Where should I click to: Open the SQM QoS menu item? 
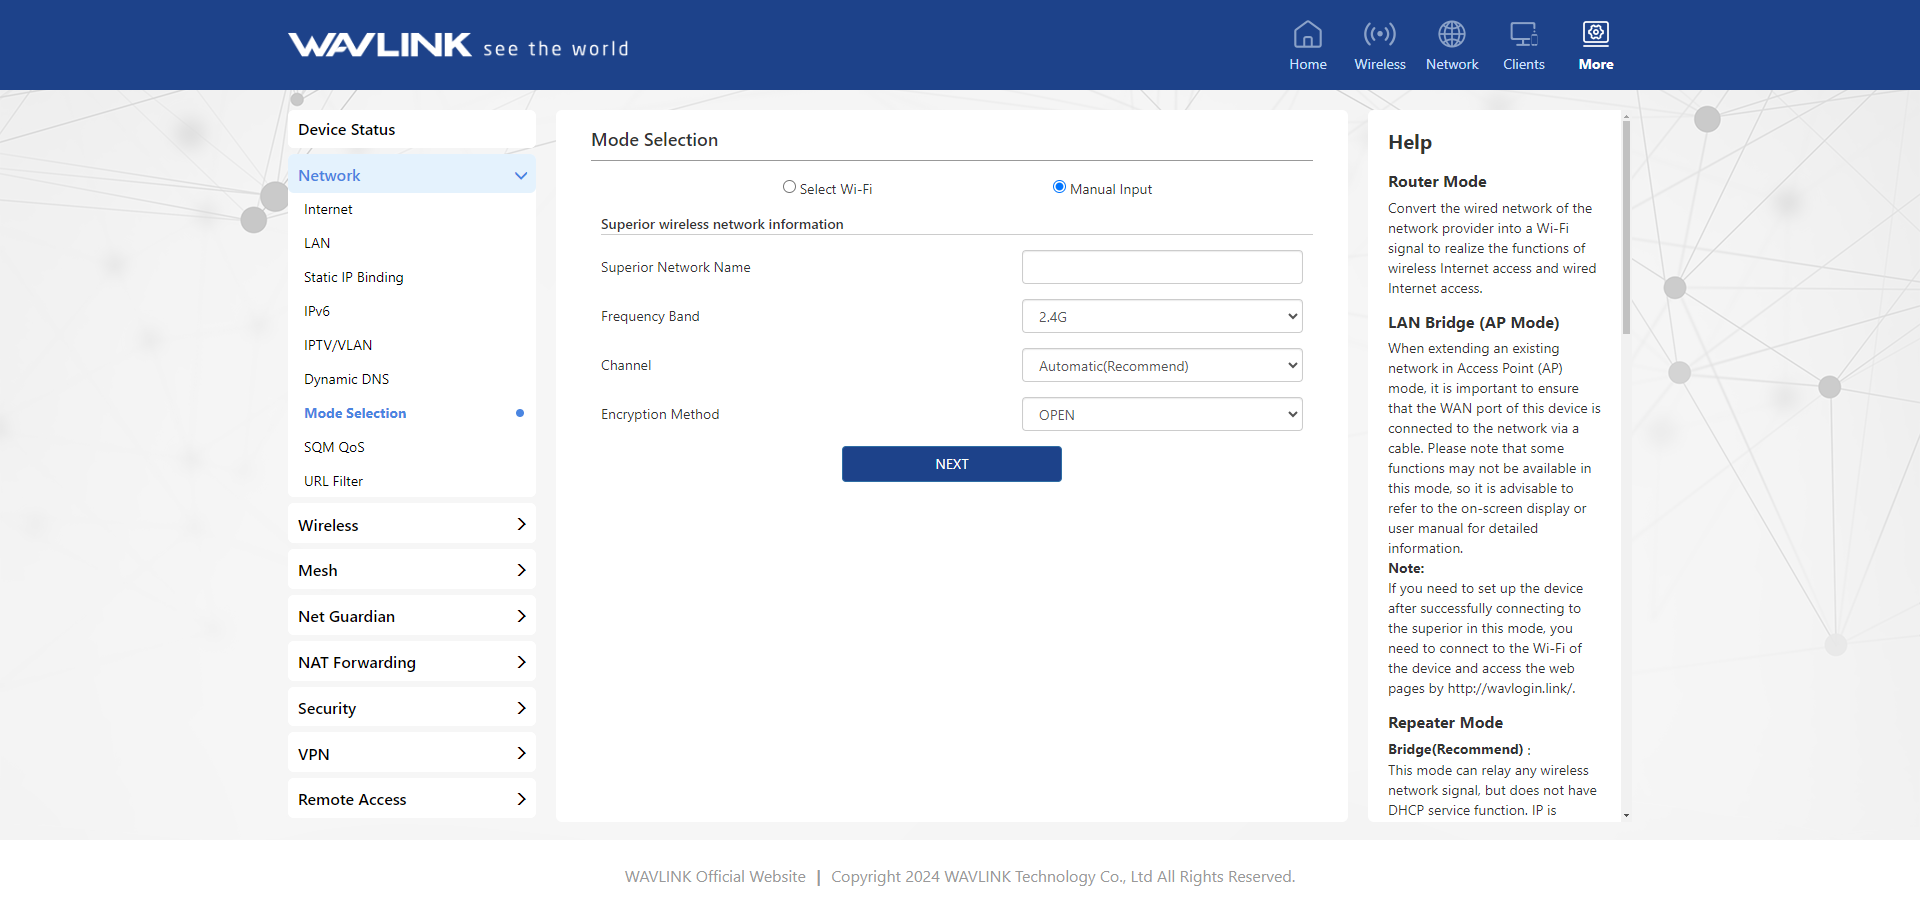[334, 447]
